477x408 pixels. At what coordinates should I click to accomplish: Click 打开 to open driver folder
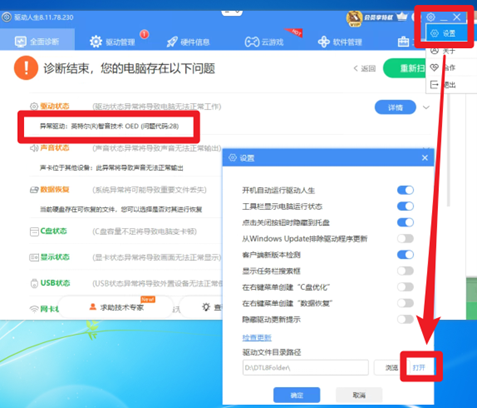[x=419, y=368]
